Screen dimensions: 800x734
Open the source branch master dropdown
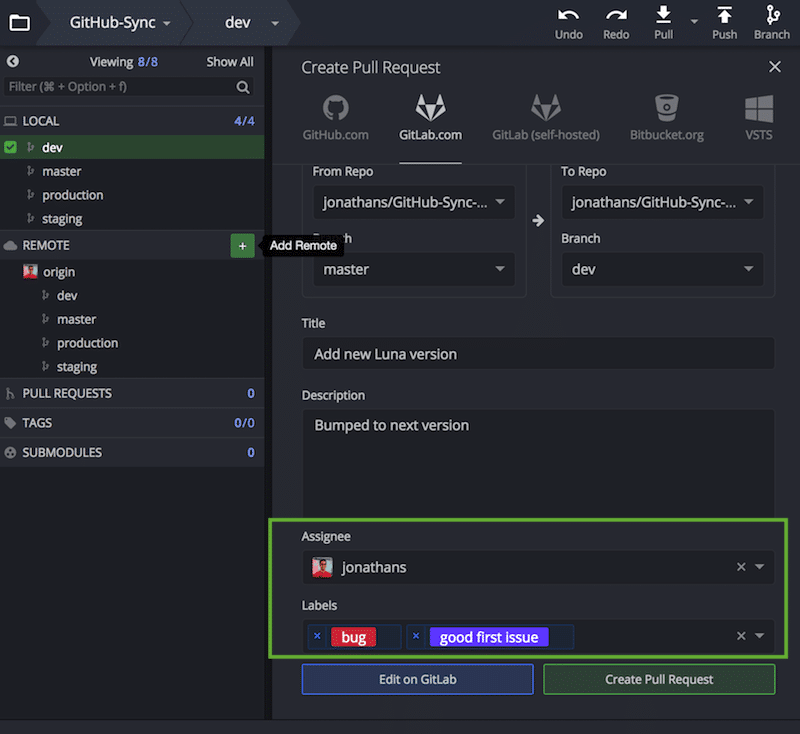414,269
